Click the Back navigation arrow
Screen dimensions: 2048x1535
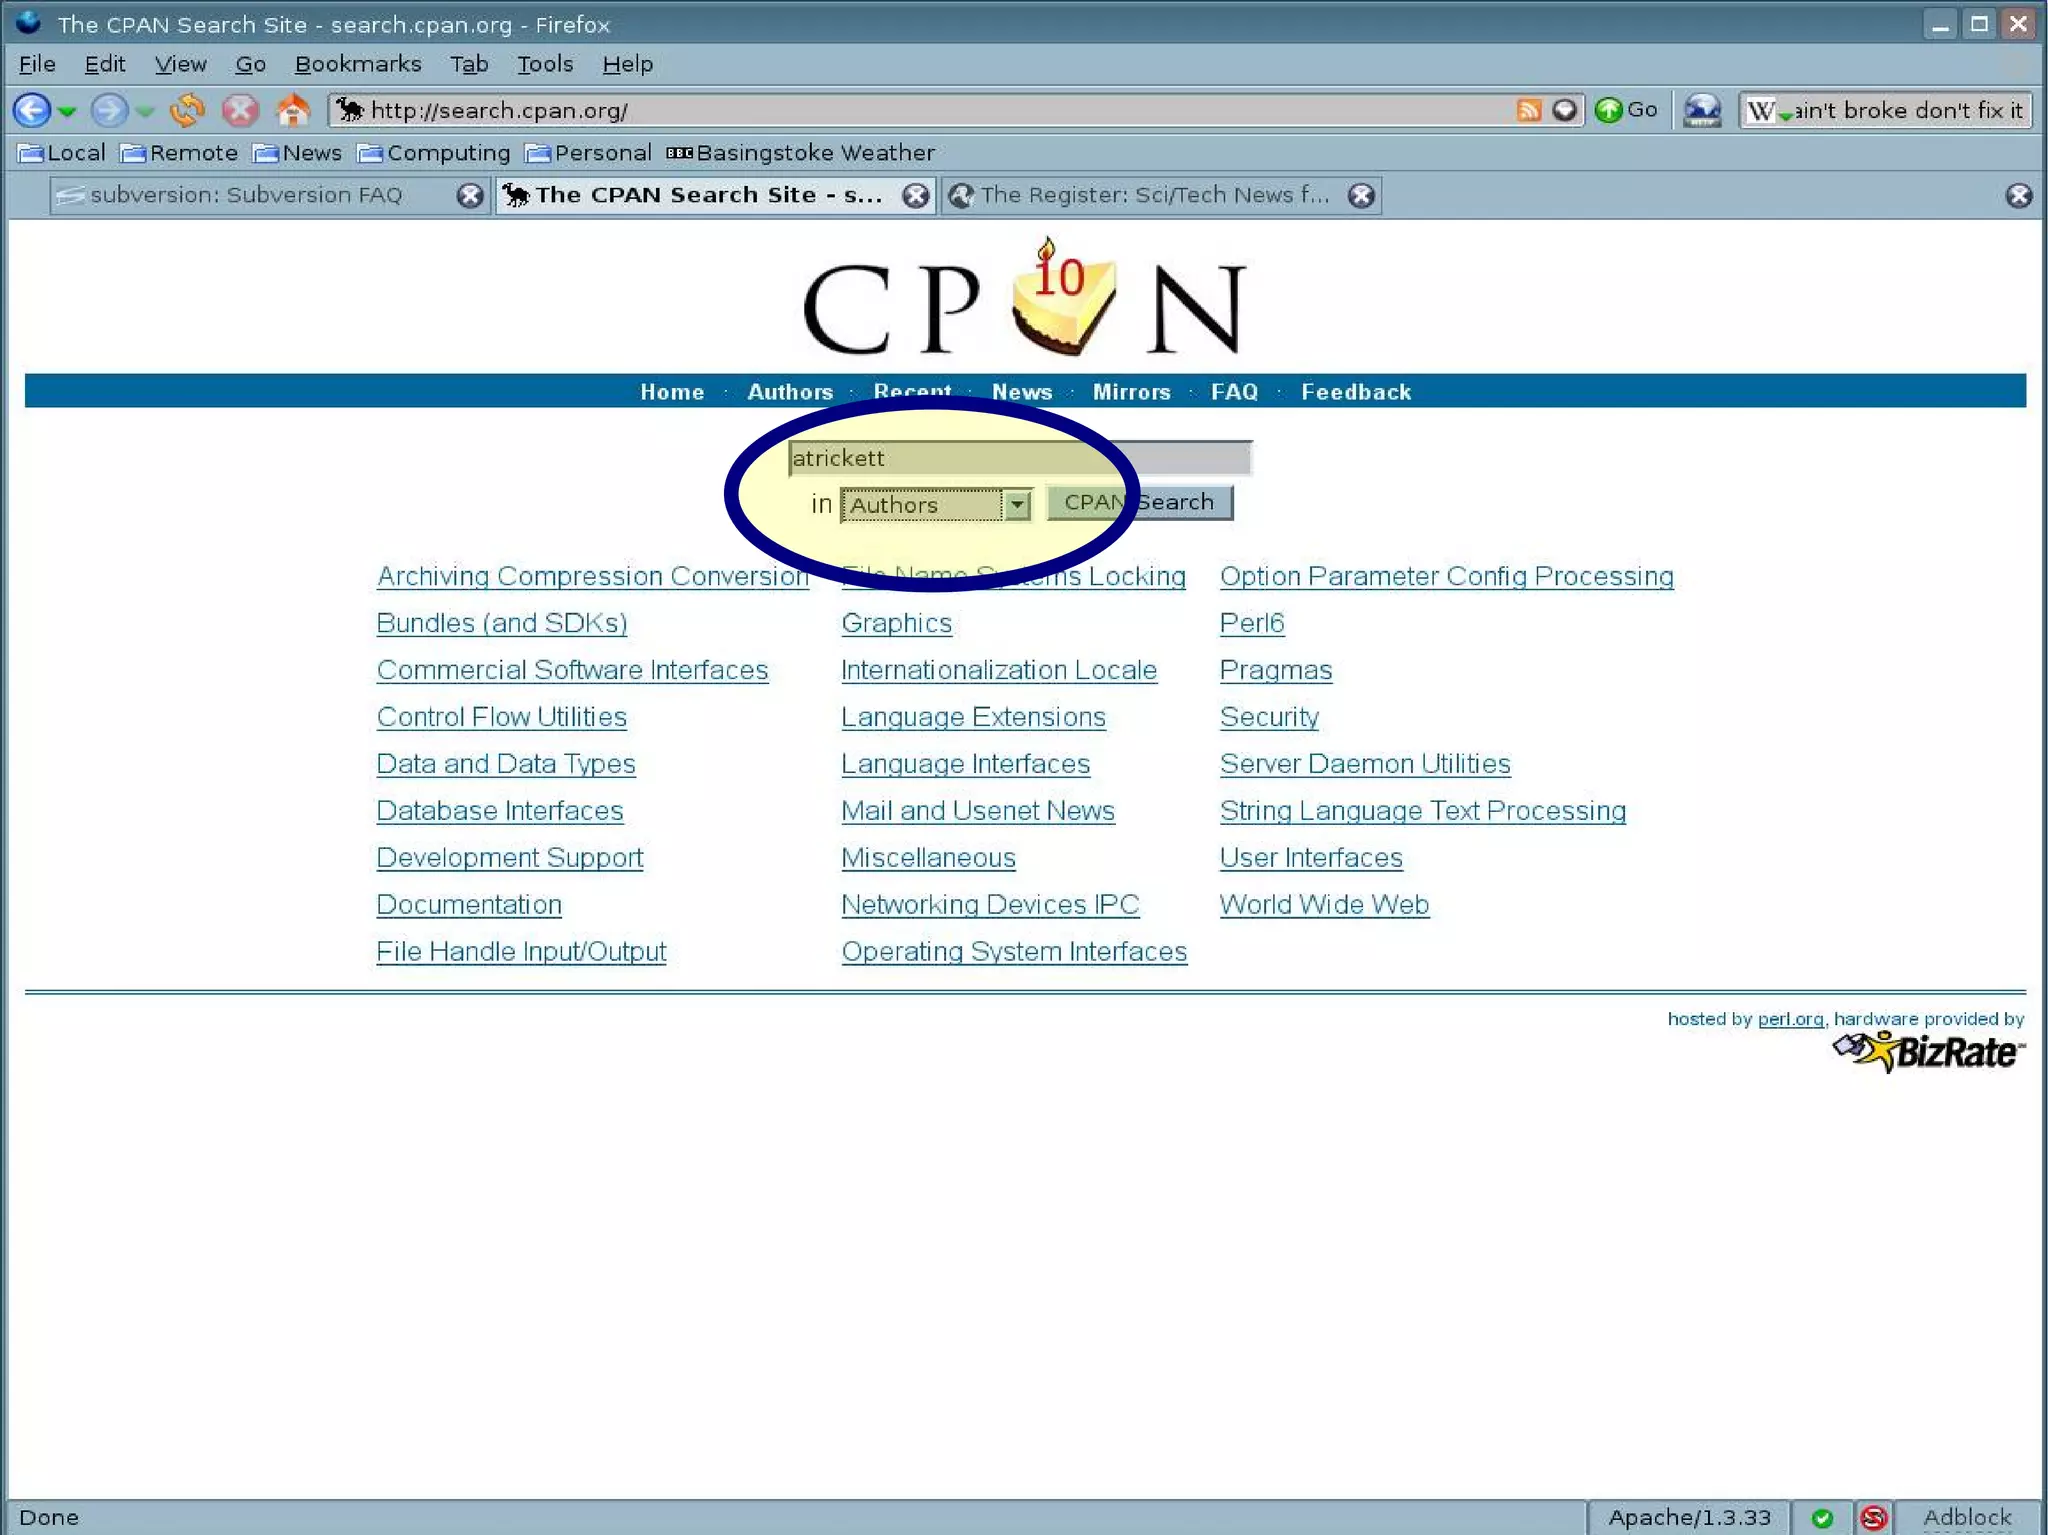pos(32,110)
